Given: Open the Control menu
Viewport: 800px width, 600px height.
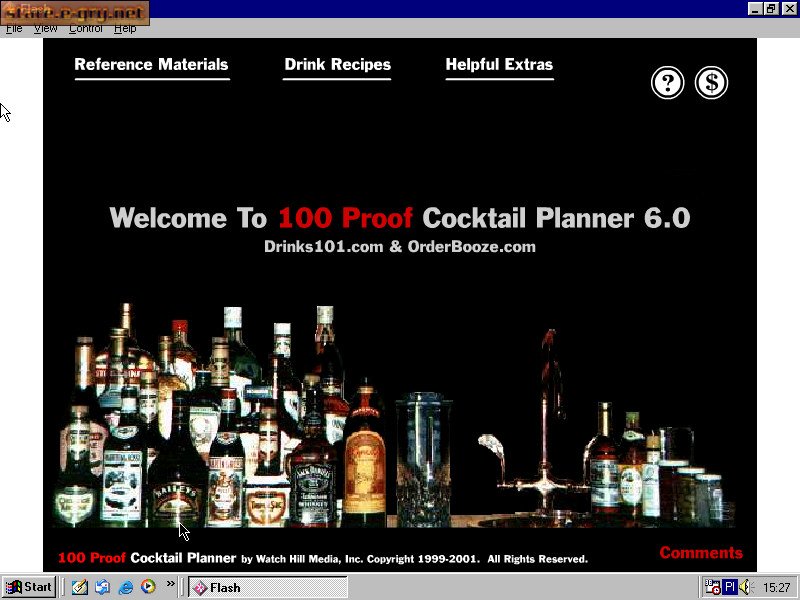Looking at the screenshot, I should click(85, 28).
